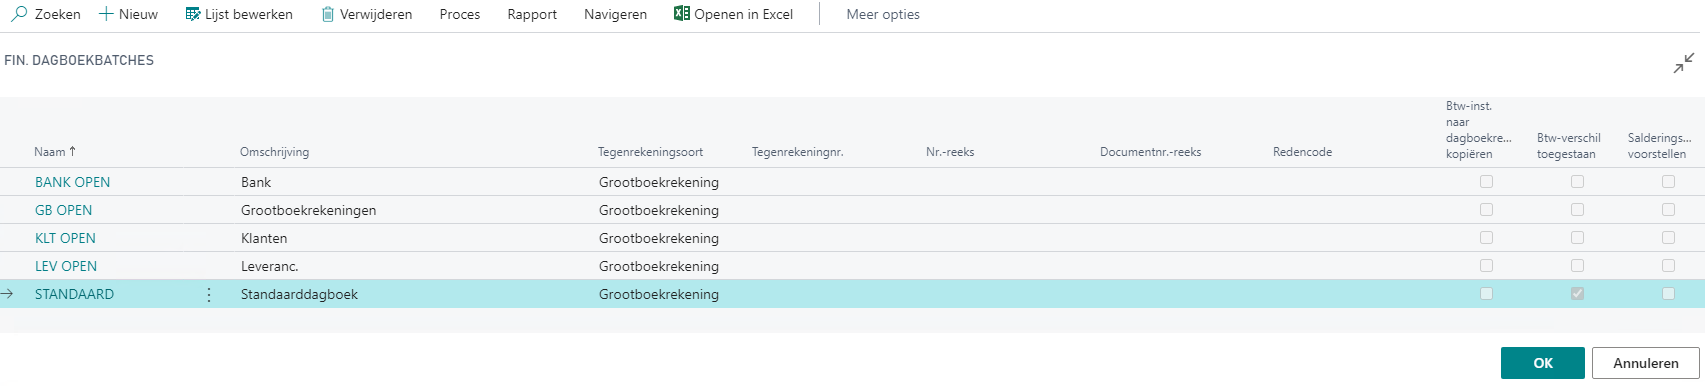Image resolution: width=1705 pixels, height=386 pixels.
Task: Toggle Salderings voorstellen checkbox for STANDAARD
Action: click(1668, 294)
